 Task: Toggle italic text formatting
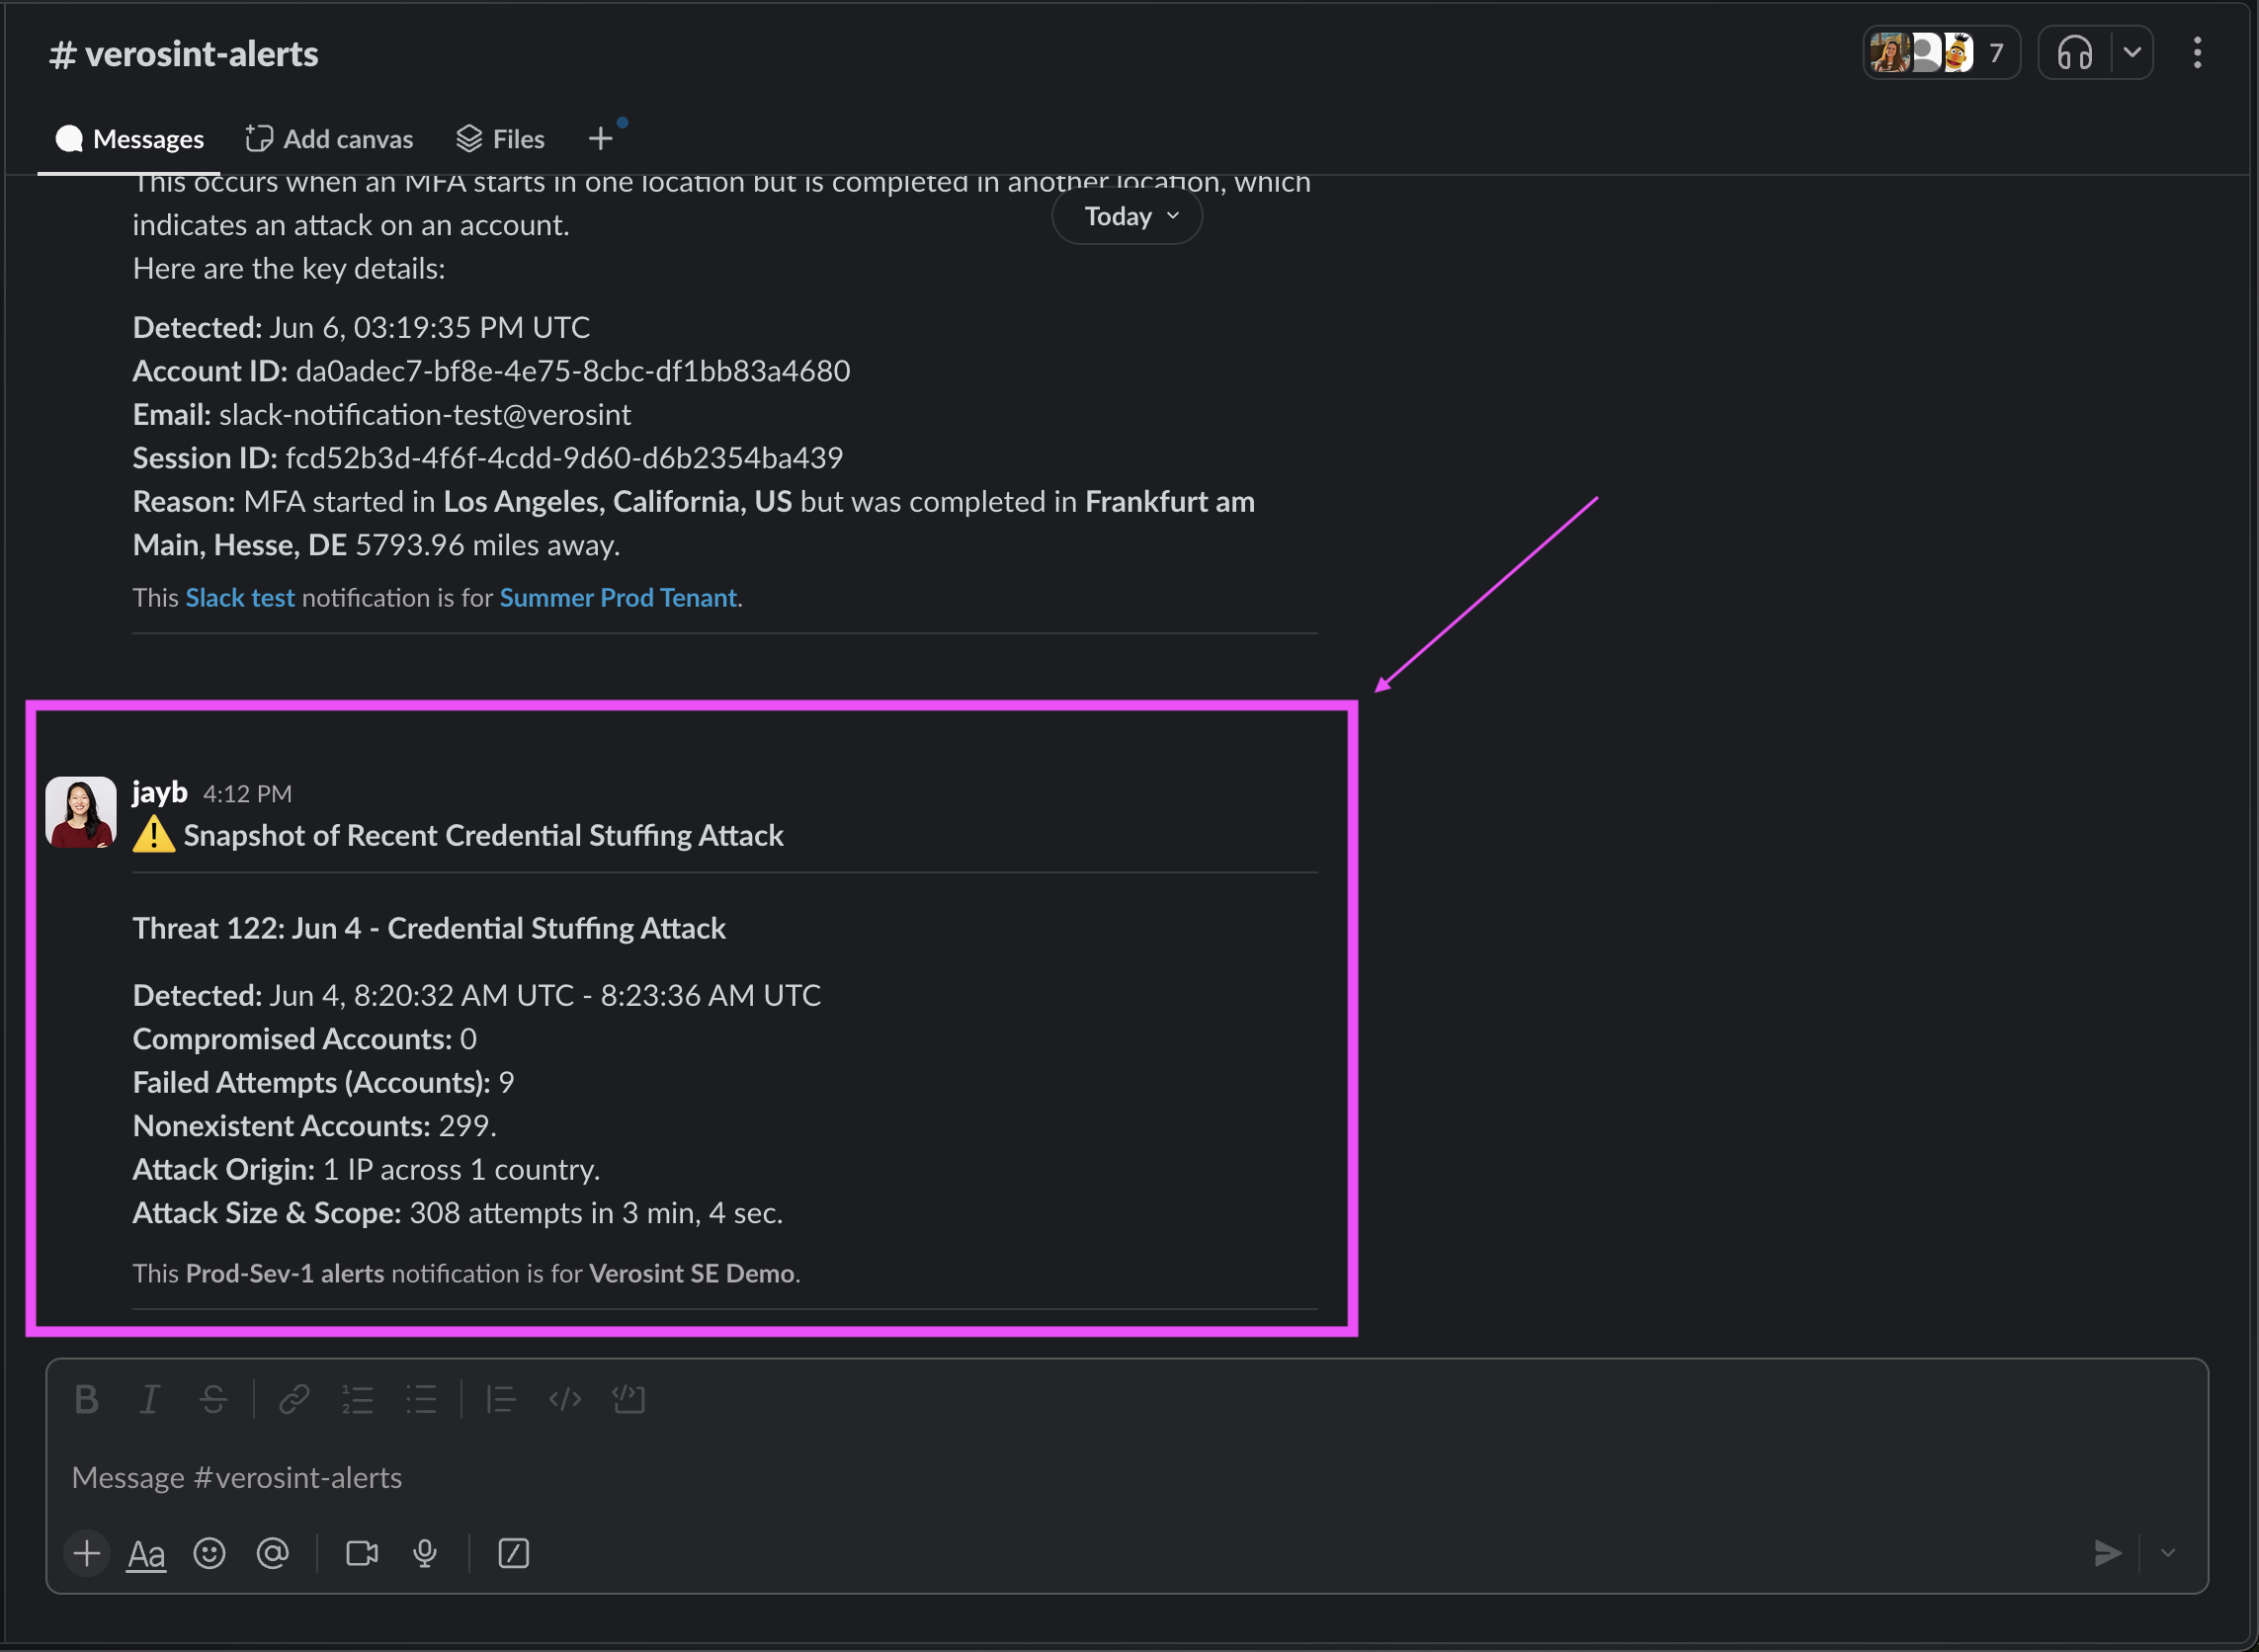pyautogui.click(x=150, y=1399)
